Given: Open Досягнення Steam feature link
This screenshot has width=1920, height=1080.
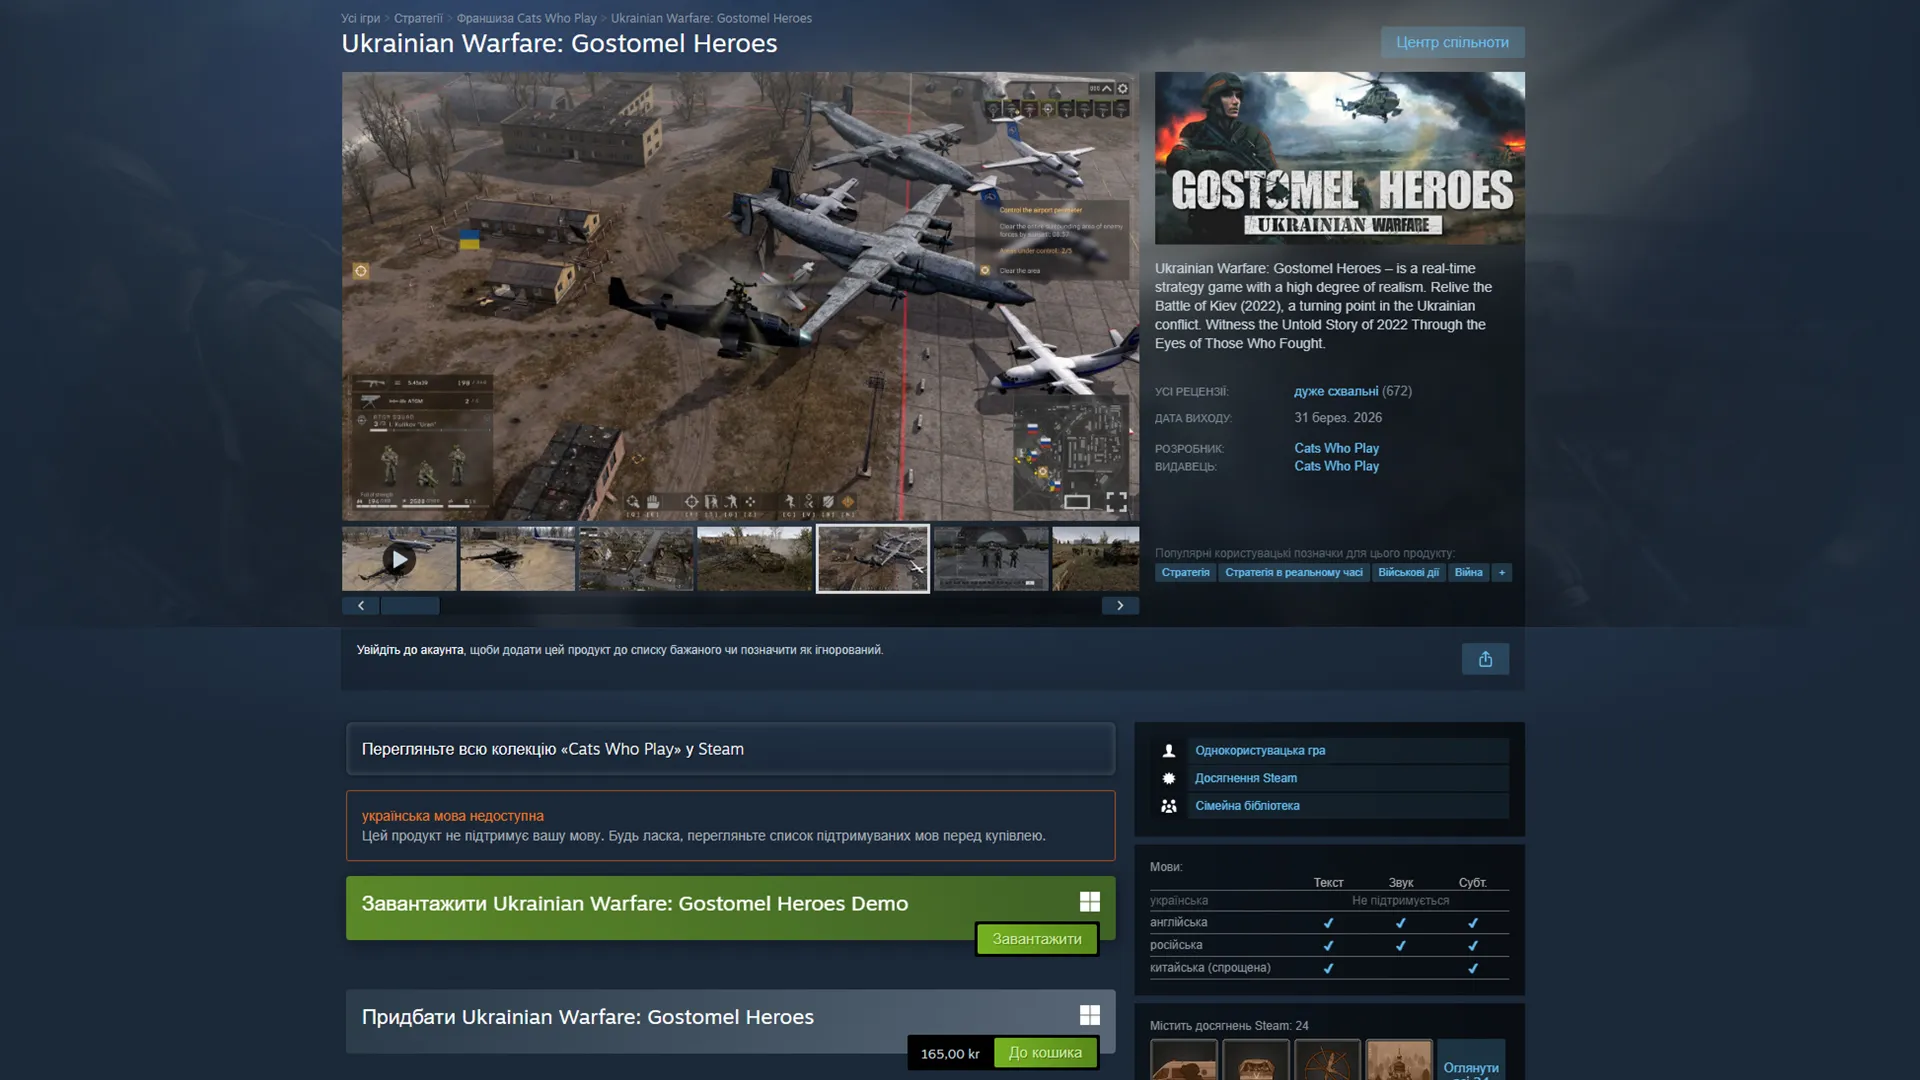Looking at the screenshot, I should pos(1246,778).
